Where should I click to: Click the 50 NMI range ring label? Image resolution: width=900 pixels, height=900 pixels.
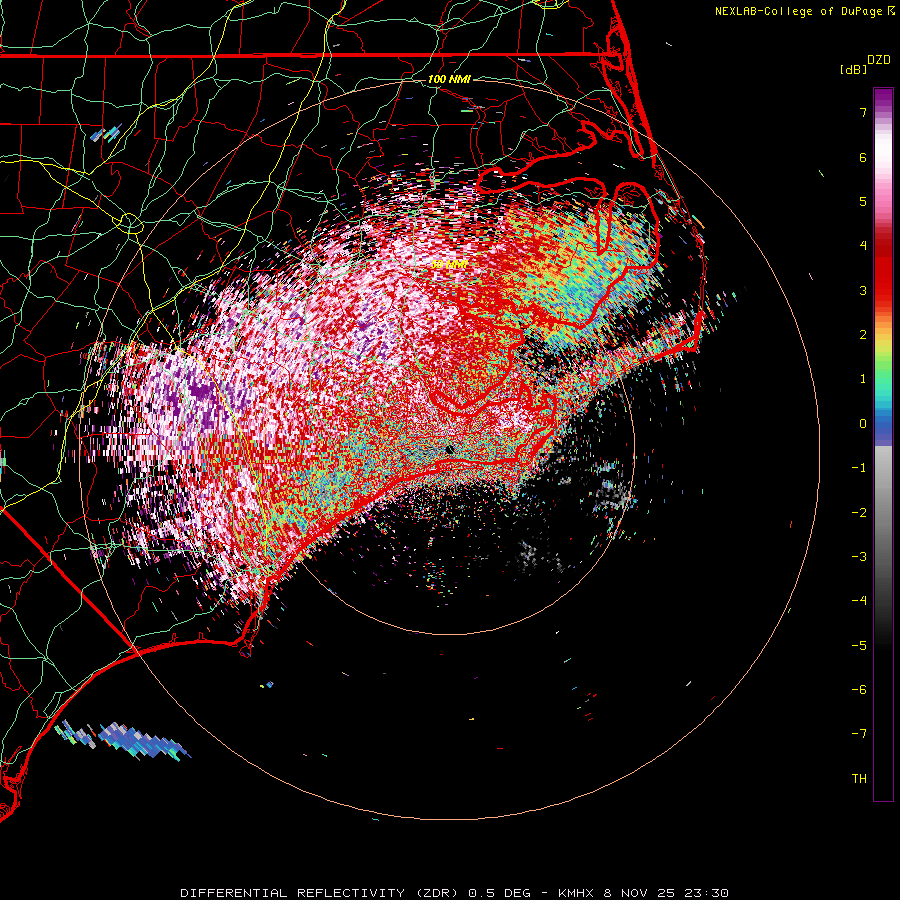tap(449, 265)
